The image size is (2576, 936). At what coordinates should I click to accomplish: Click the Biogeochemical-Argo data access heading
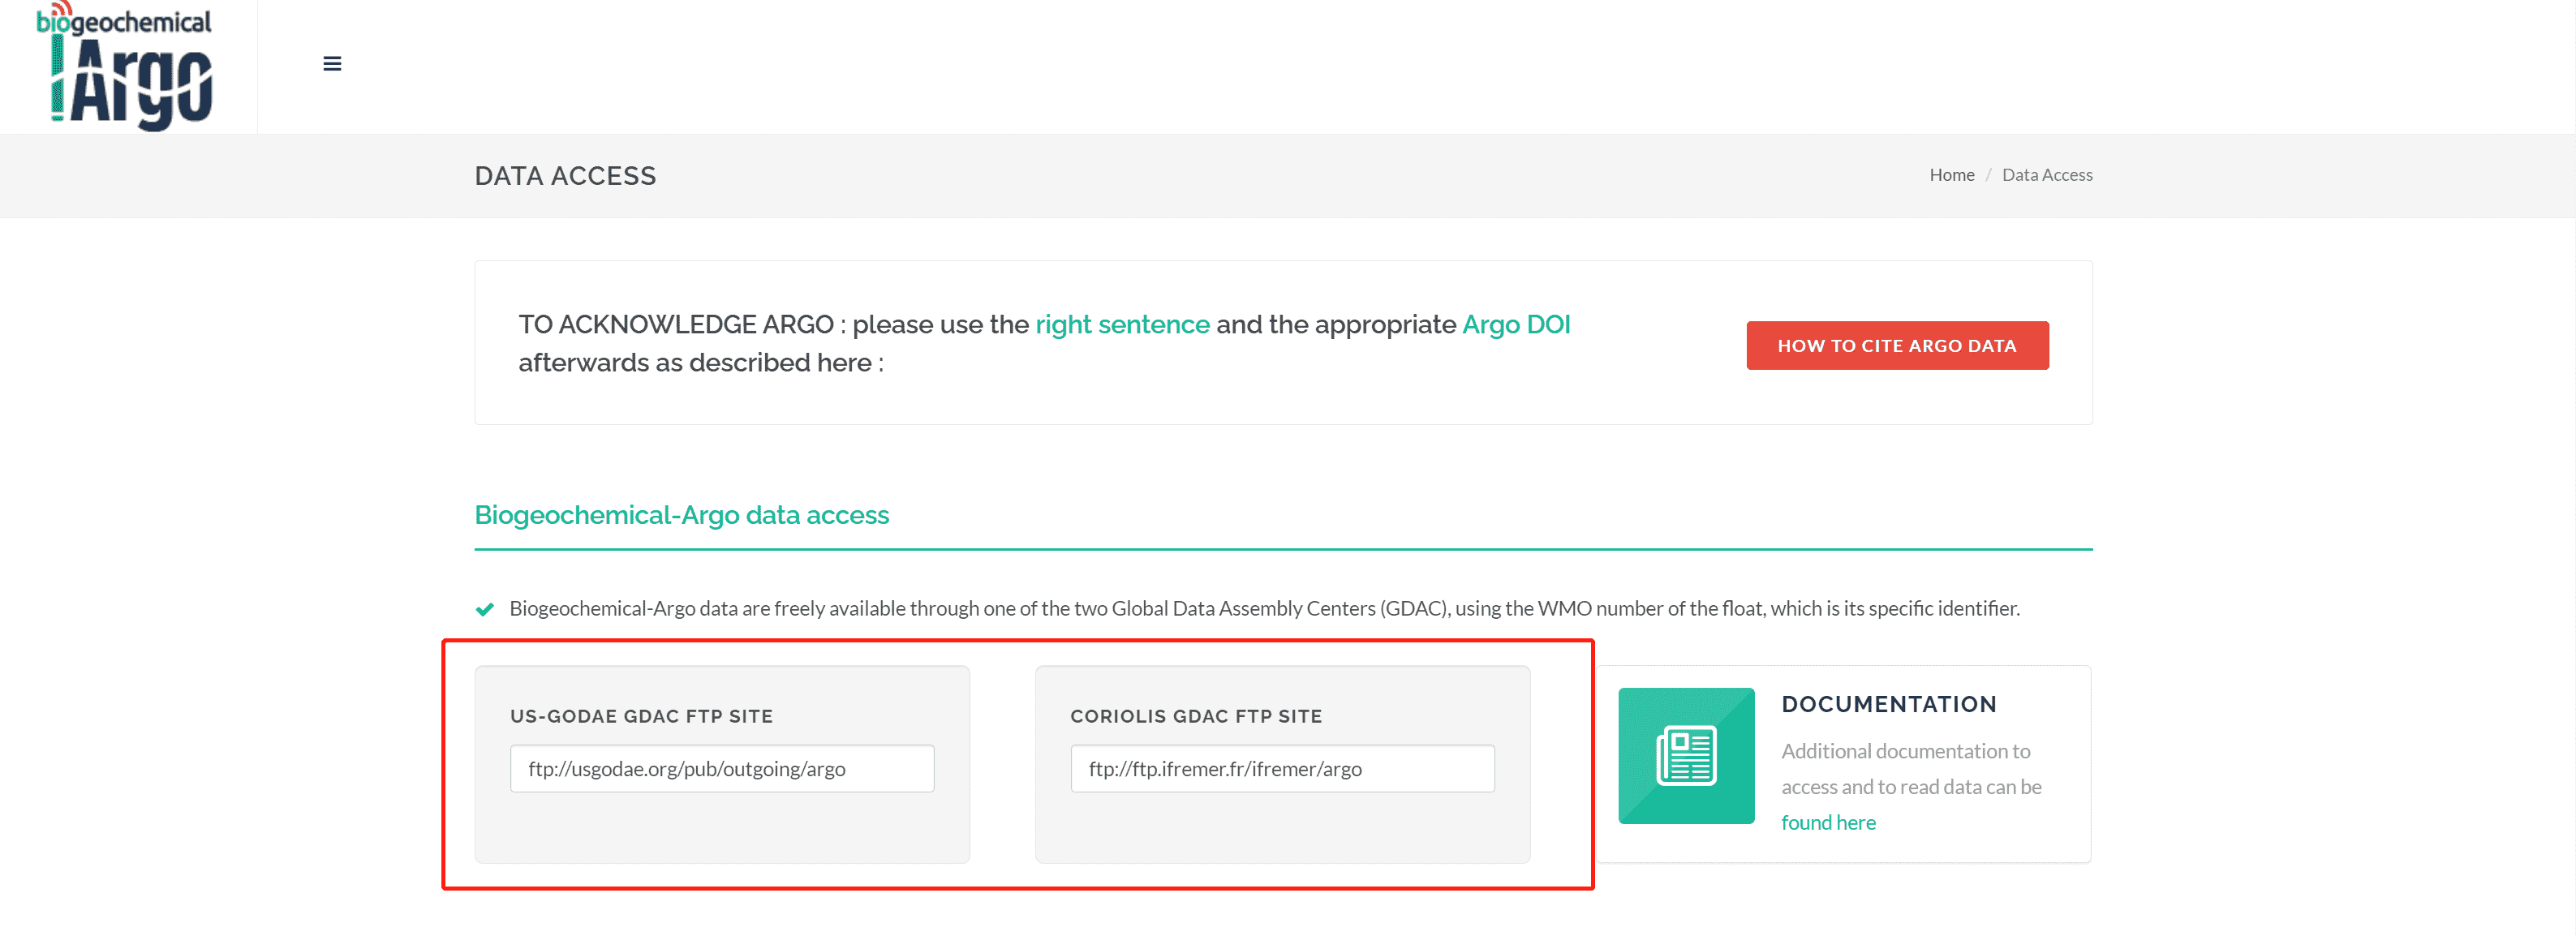[681, 515]
